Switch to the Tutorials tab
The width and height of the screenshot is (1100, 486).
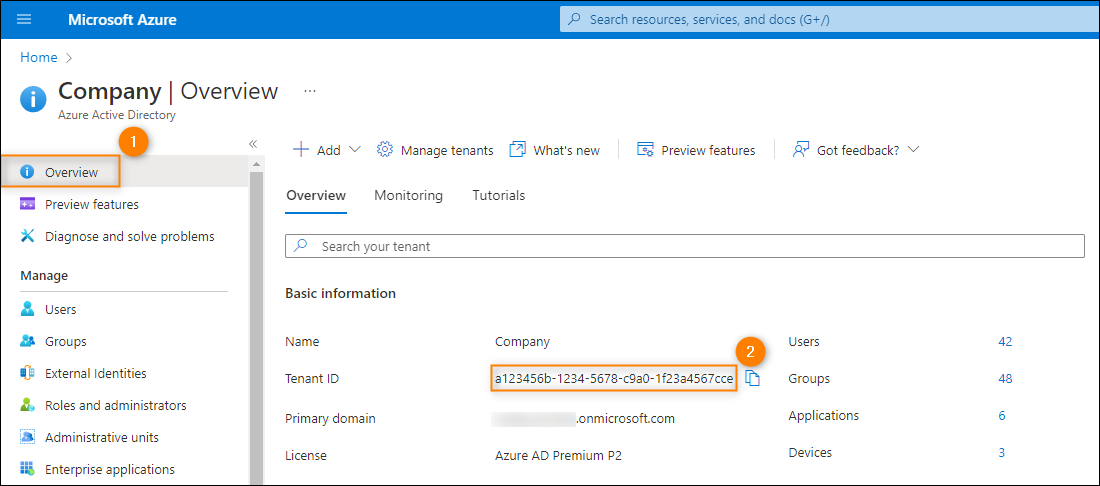pos(499,196)
